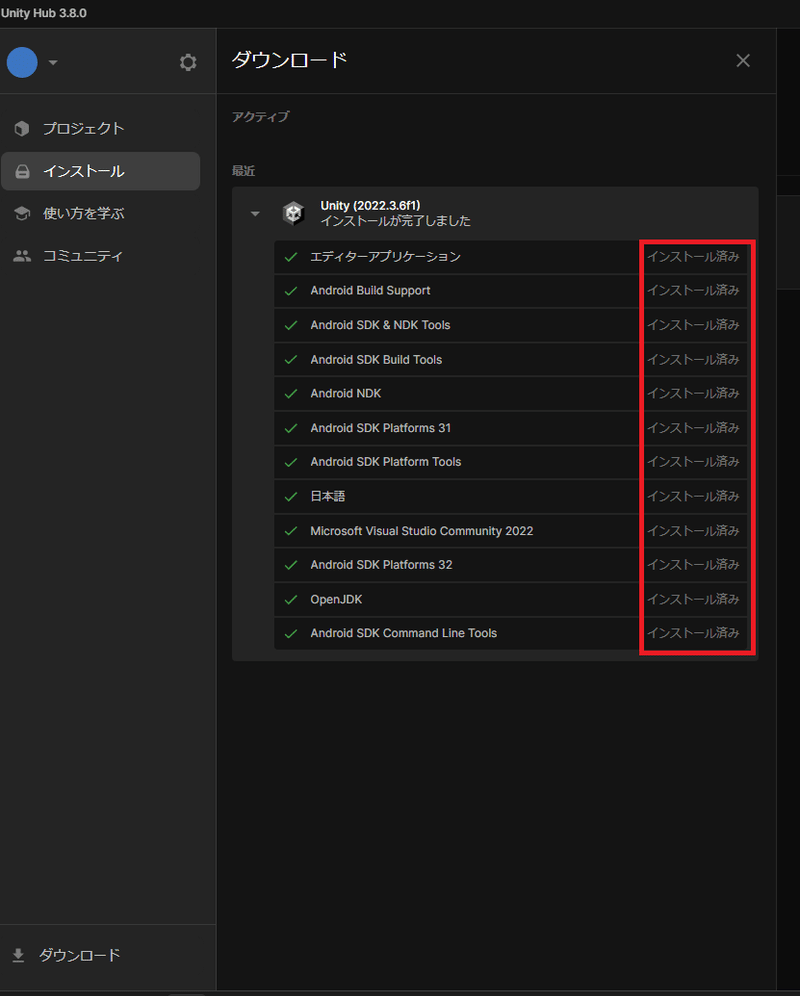Open the コミュニティ section
800x996 pixels.
[x=100, y=256]
